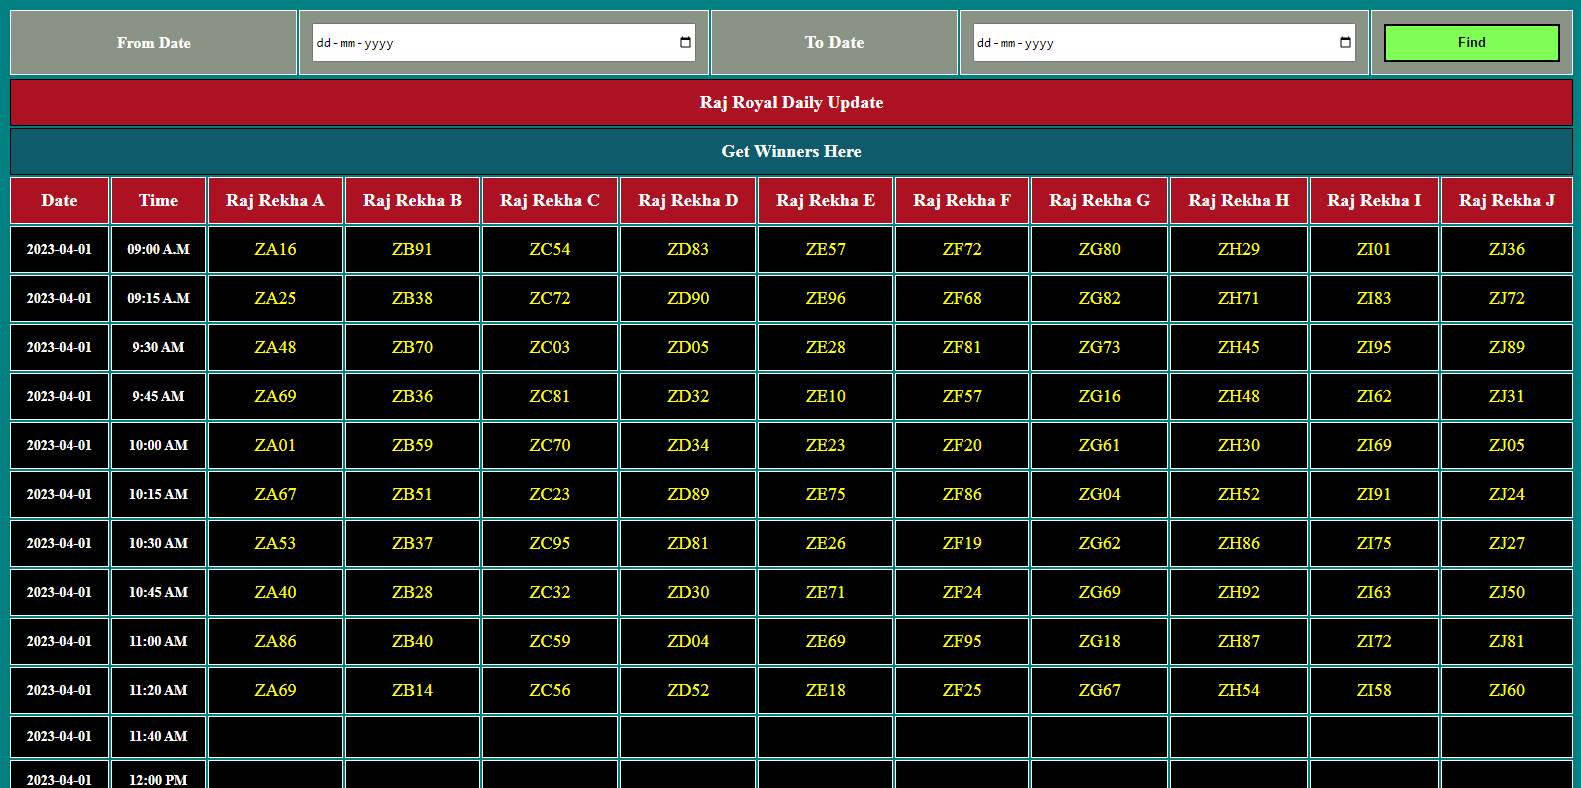Click into the To Date input field
Screen dimensions: 1581x788
(x=1150, y=43)
